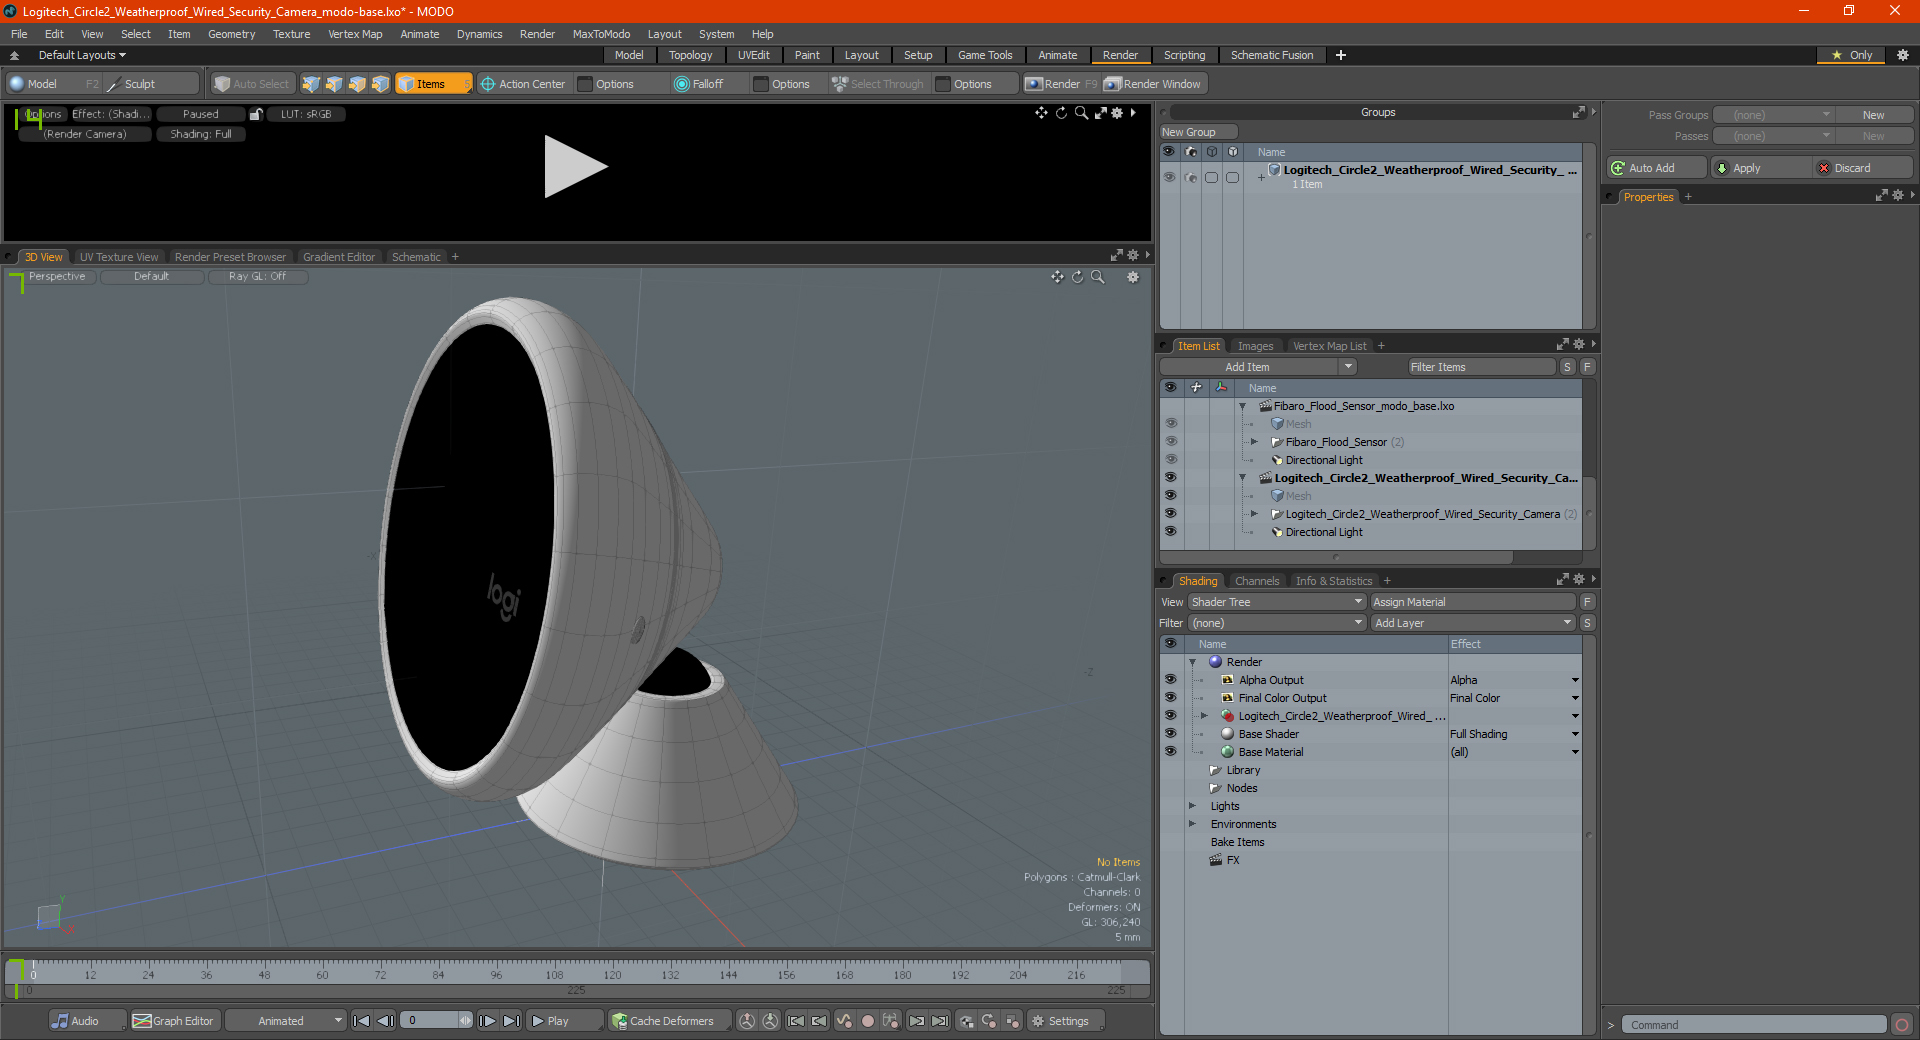Click the Apply button
Image resolution: width=1920 pixels, height=1040 pixels.
click(x=1761, y=168)
